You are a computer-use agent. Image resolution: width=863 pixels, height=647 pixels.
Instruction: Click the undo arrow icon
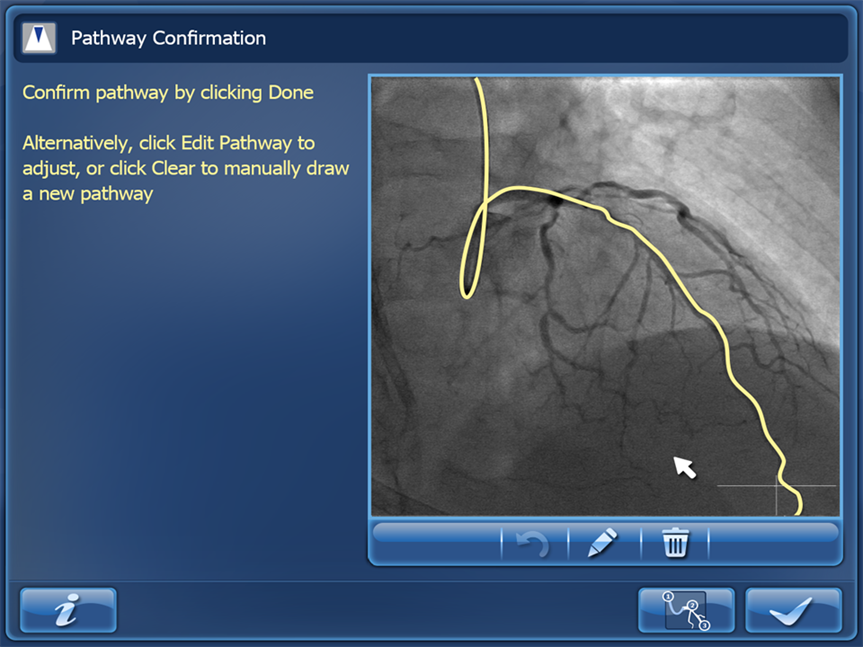(533, 544)
